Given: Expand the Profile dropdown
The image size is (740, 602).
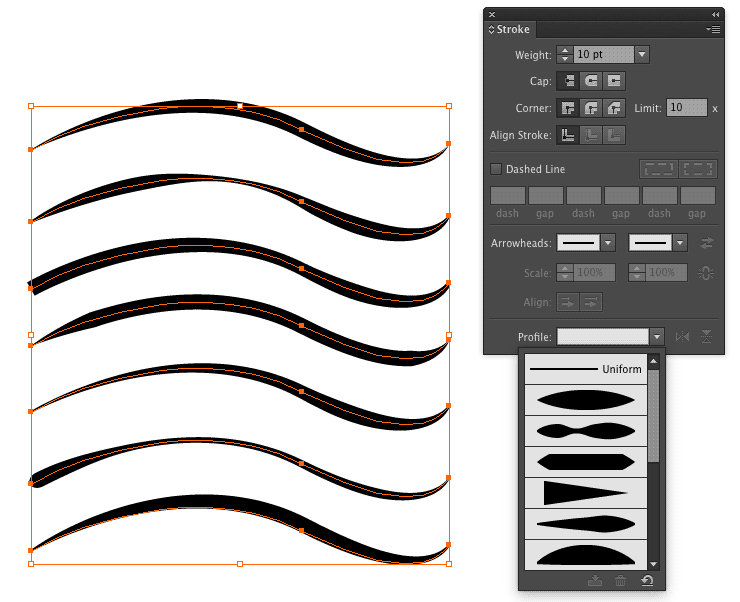Looking at the screenshot, I should 657,337.
